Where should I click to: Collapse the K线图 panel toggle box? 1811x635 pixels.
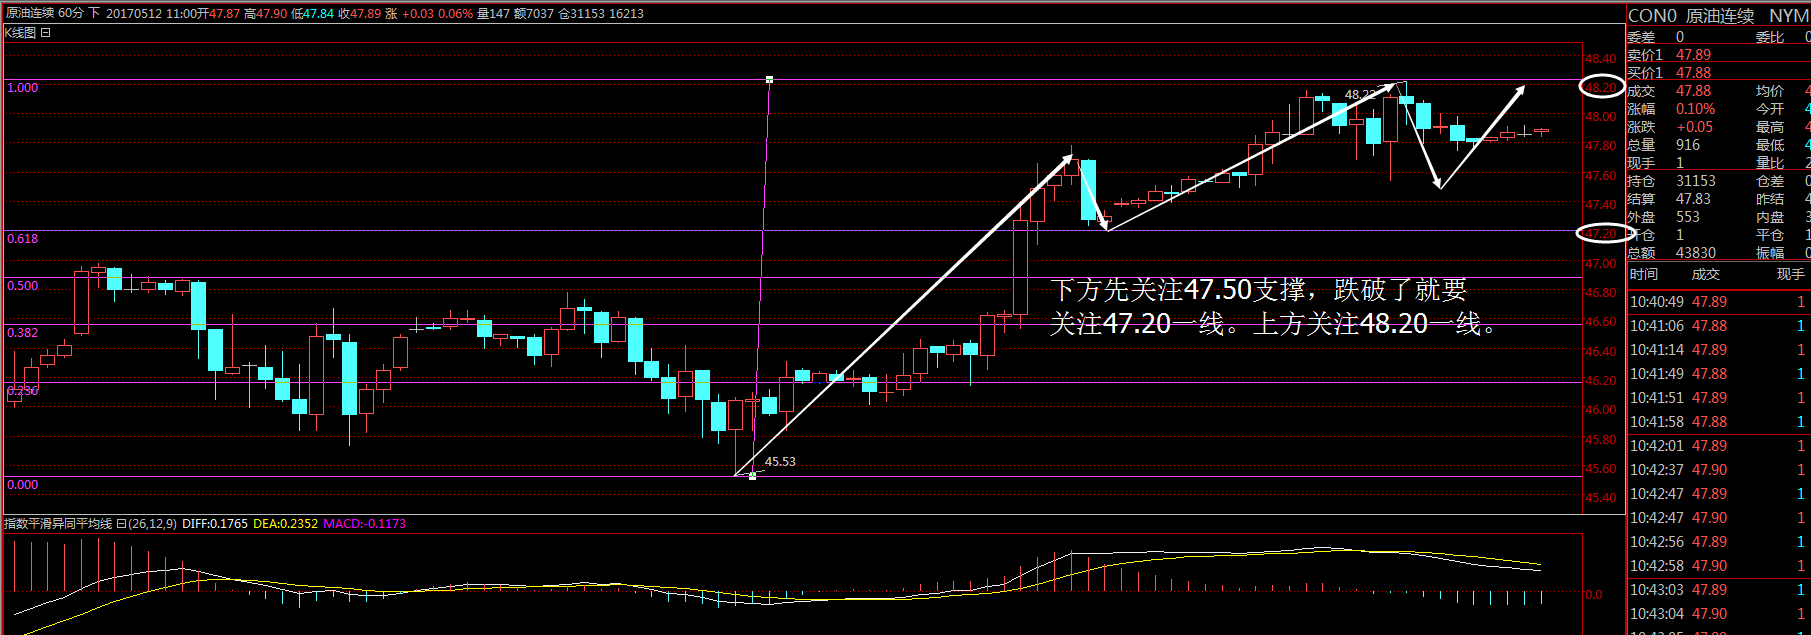(45, 33)
